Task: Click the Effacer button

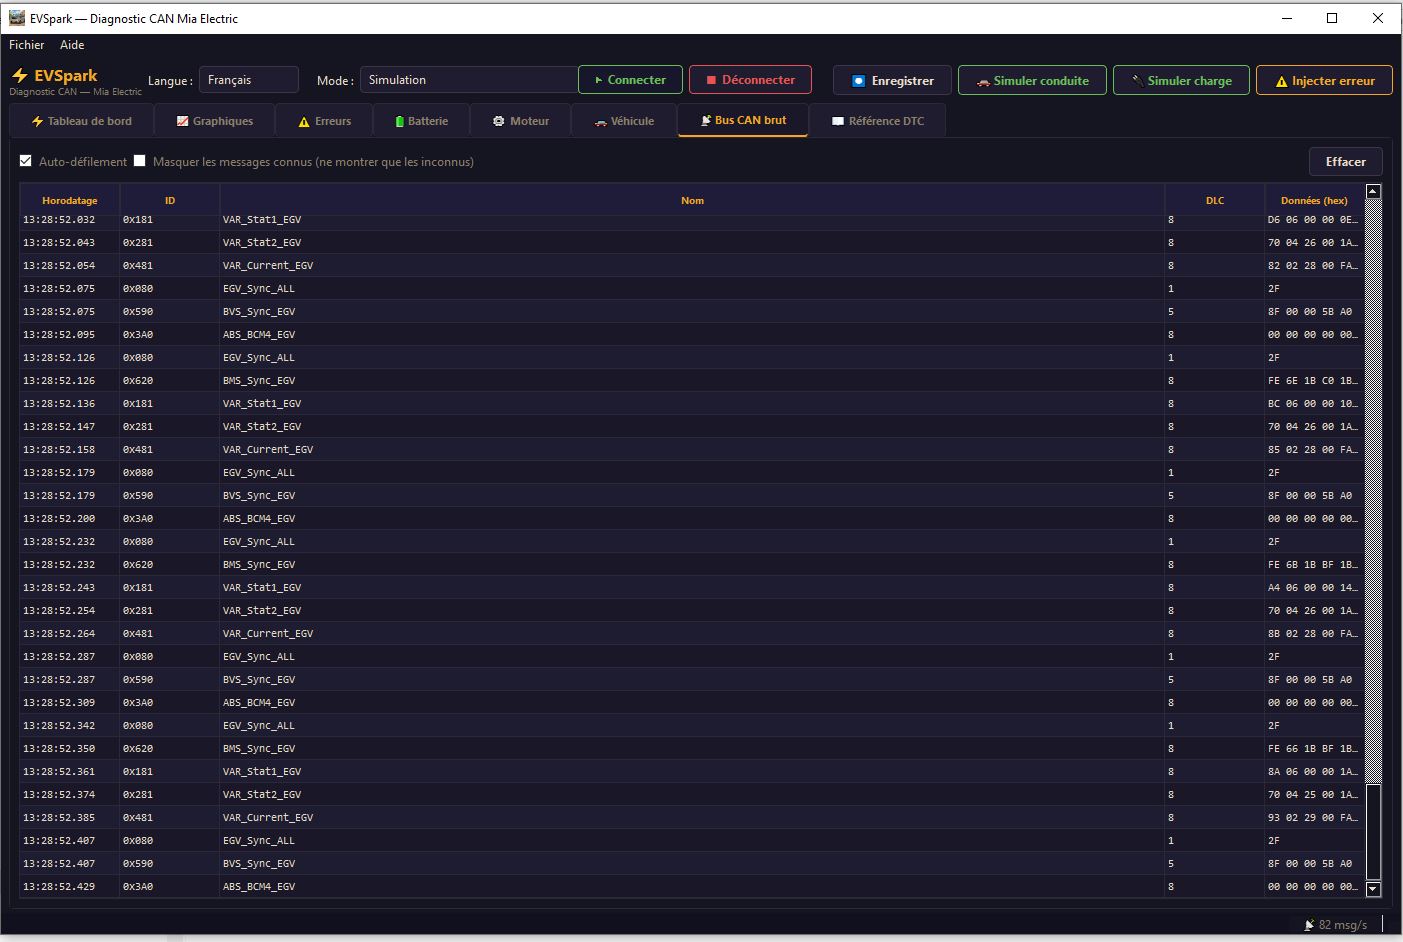Action: click(1345, 162)
